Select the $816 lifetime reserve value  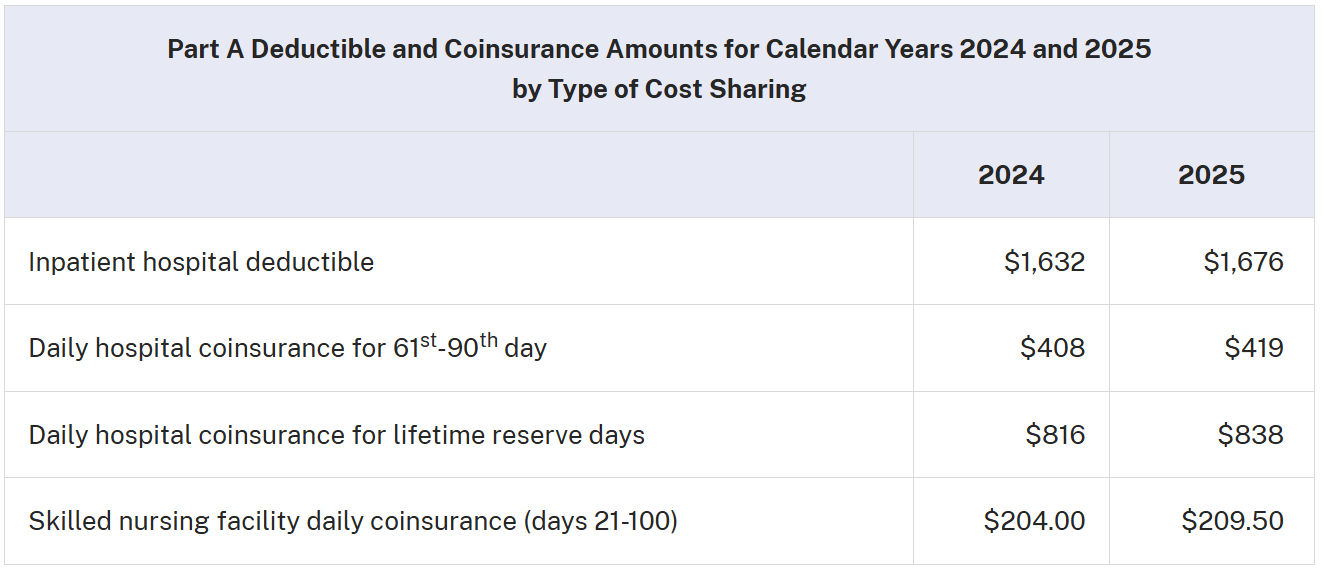pos(1055,435)
